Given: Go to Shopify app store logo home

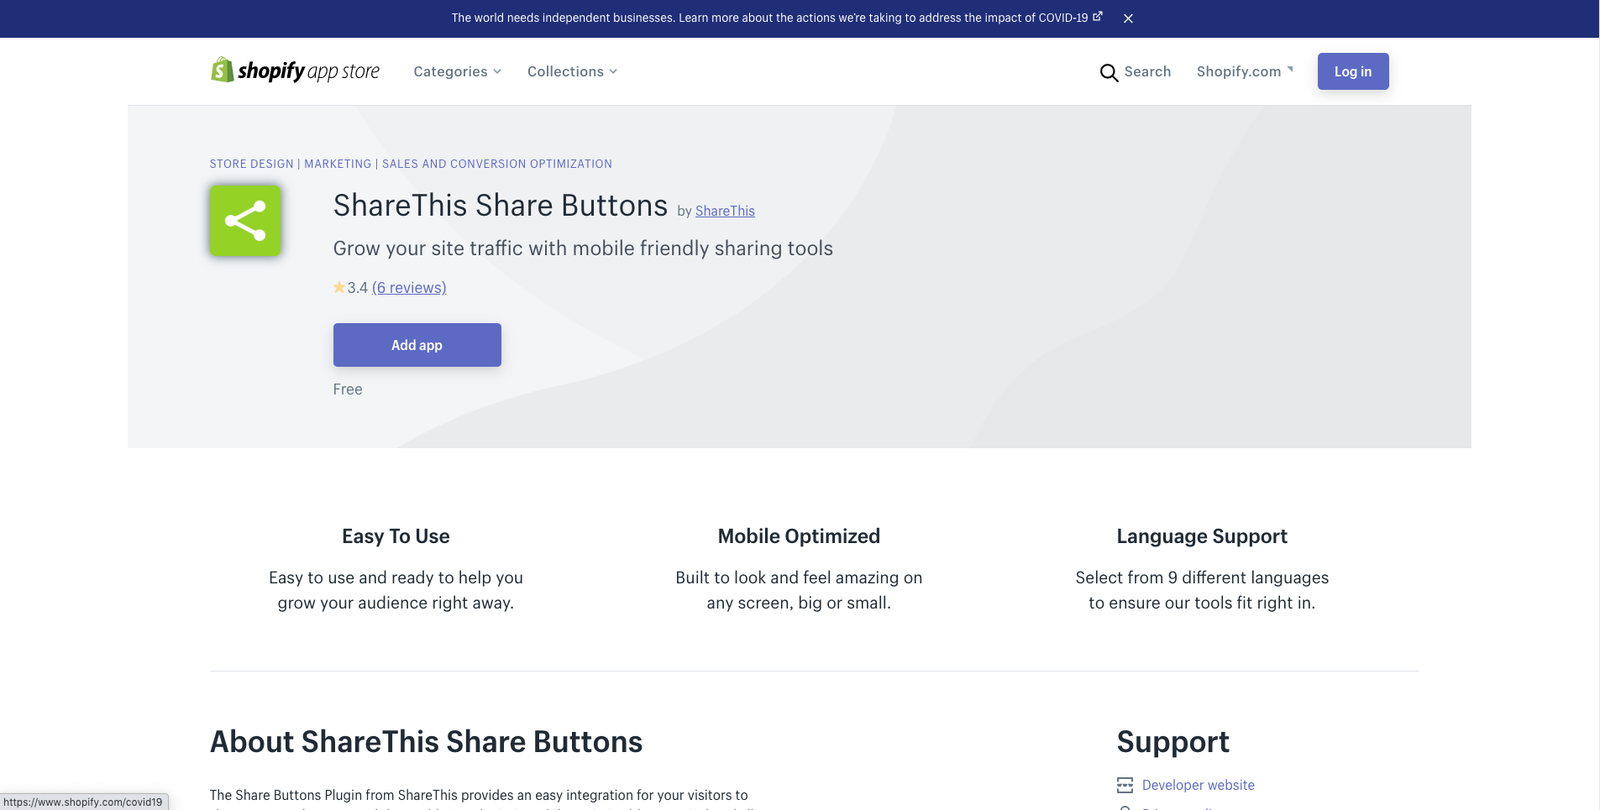Looking at the screenshot, I should click(295, 70).
